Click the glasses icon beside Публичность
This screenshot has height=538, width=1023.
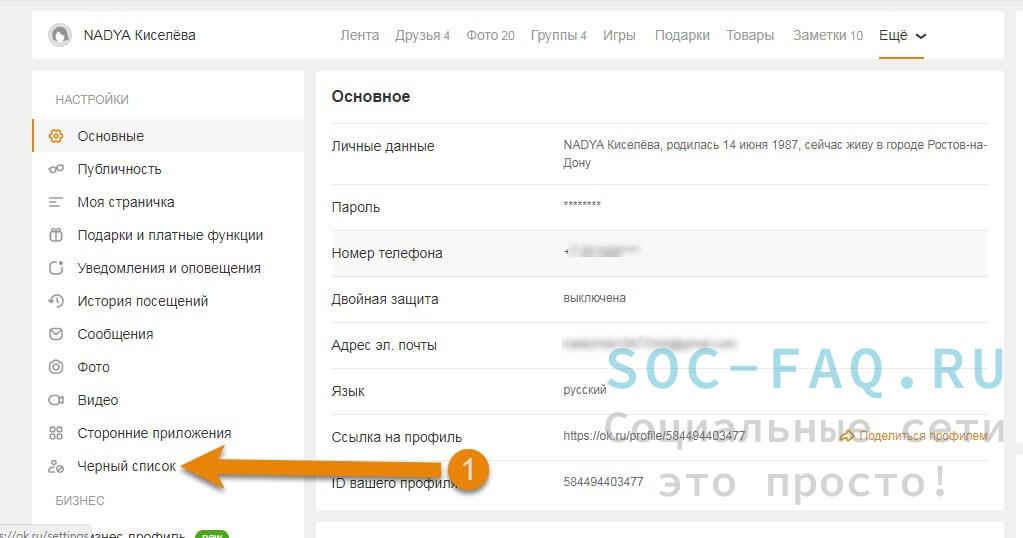tap(56, 169)
